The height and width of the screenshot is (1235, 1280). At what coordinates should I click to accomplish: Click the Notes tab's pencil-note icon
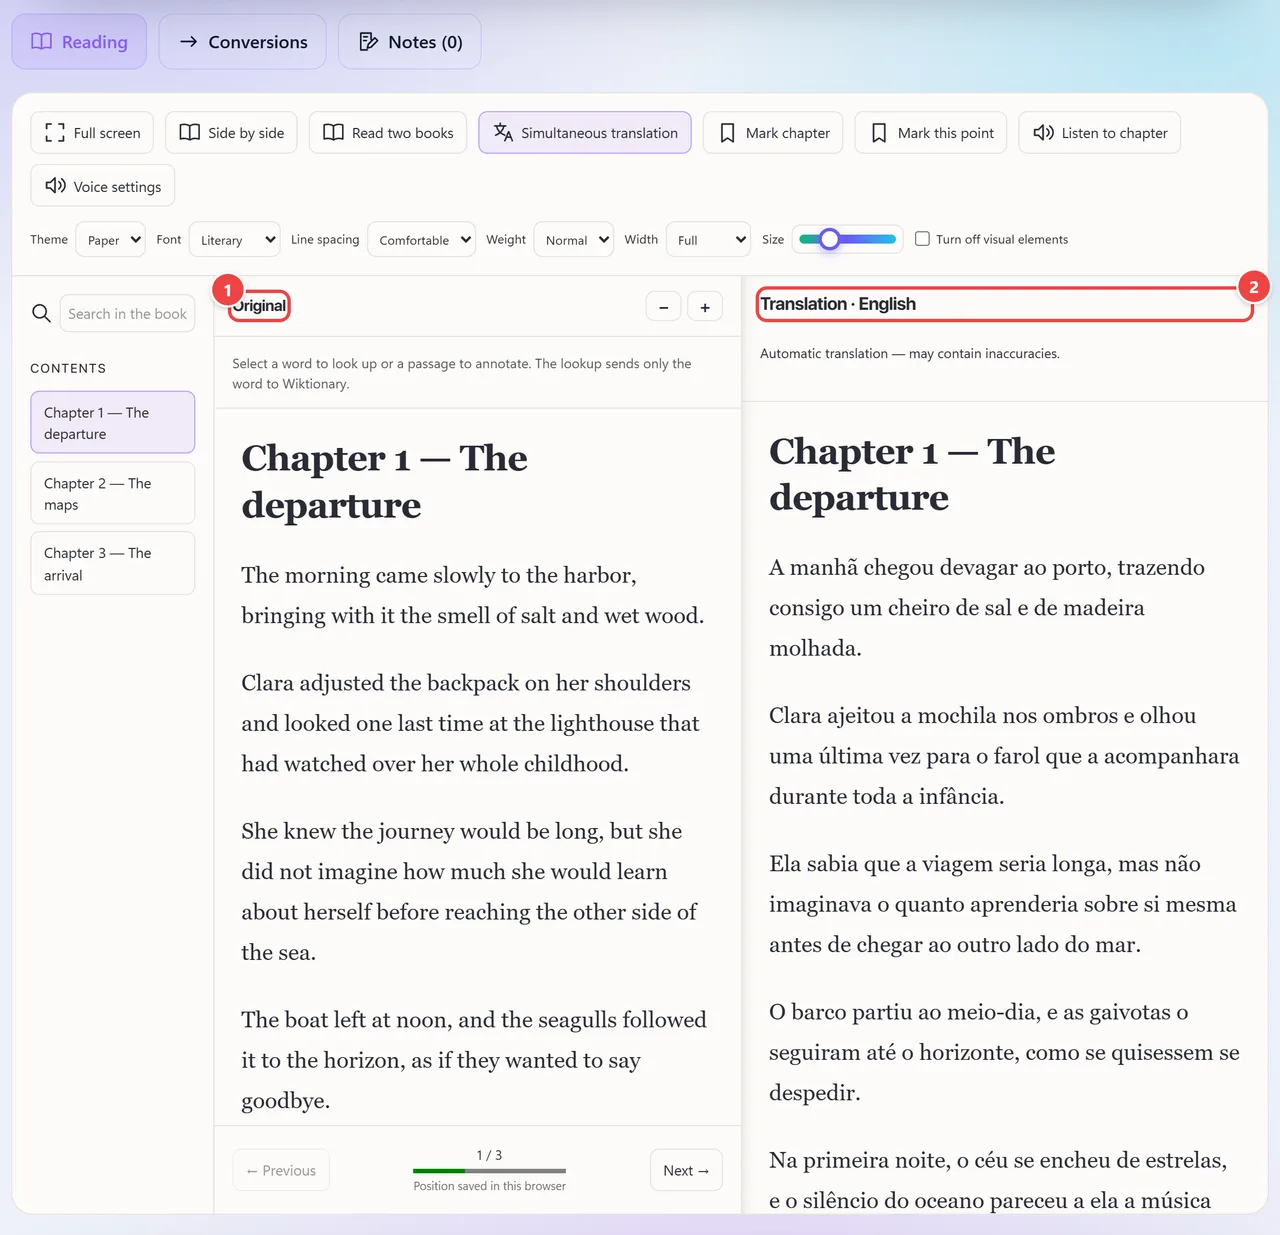tap(368, 42)
